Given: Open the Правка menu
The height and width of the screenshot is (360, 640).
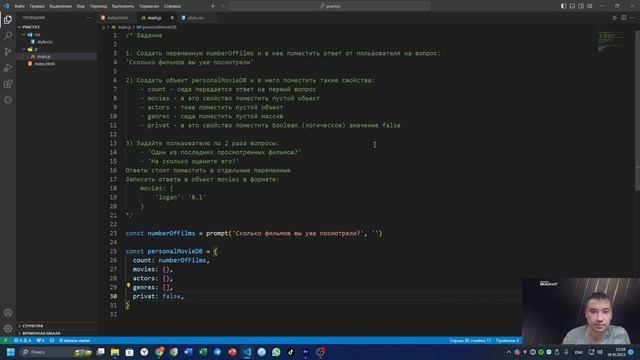Looking at the screenshot, I should point(37,6).
